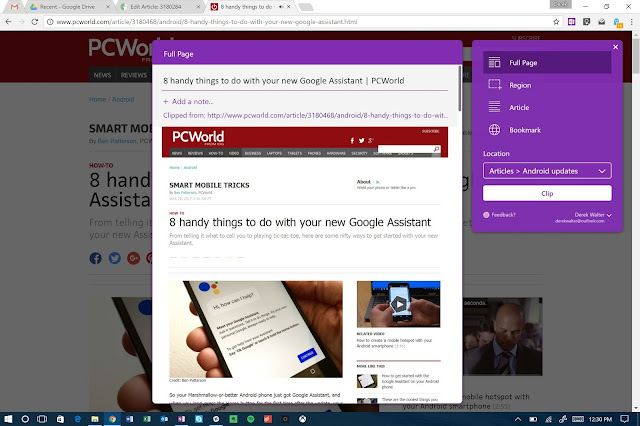Click the browser page vertical scrollbar
This screenshot has width=640, height=426.
point(636,57)
